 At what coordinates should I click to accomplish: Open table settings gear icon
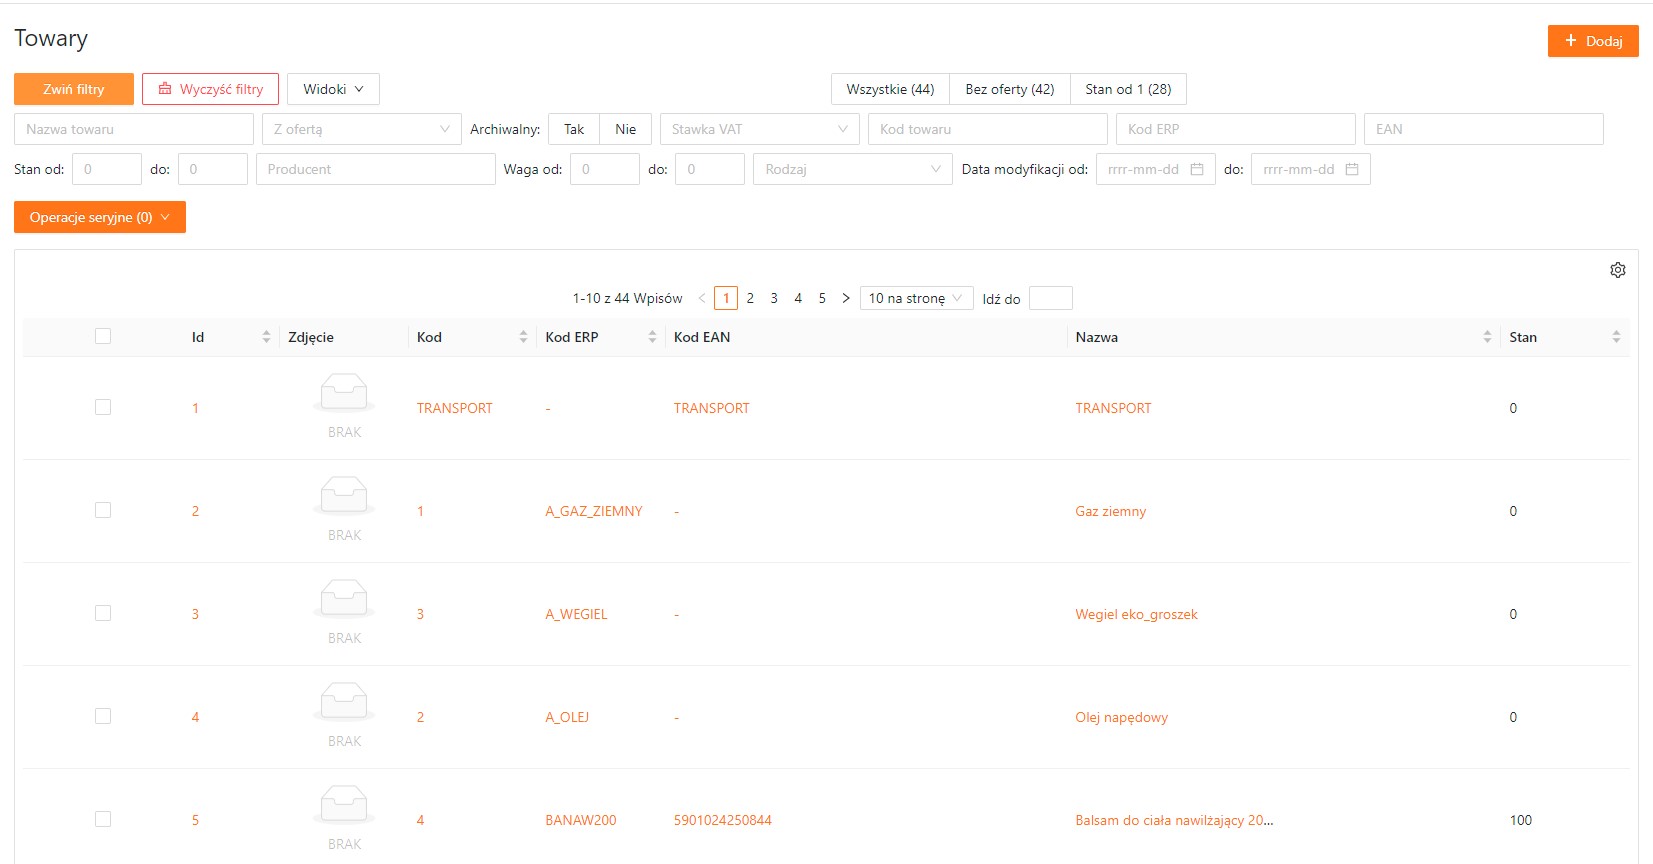click(x=1617, y=270)
